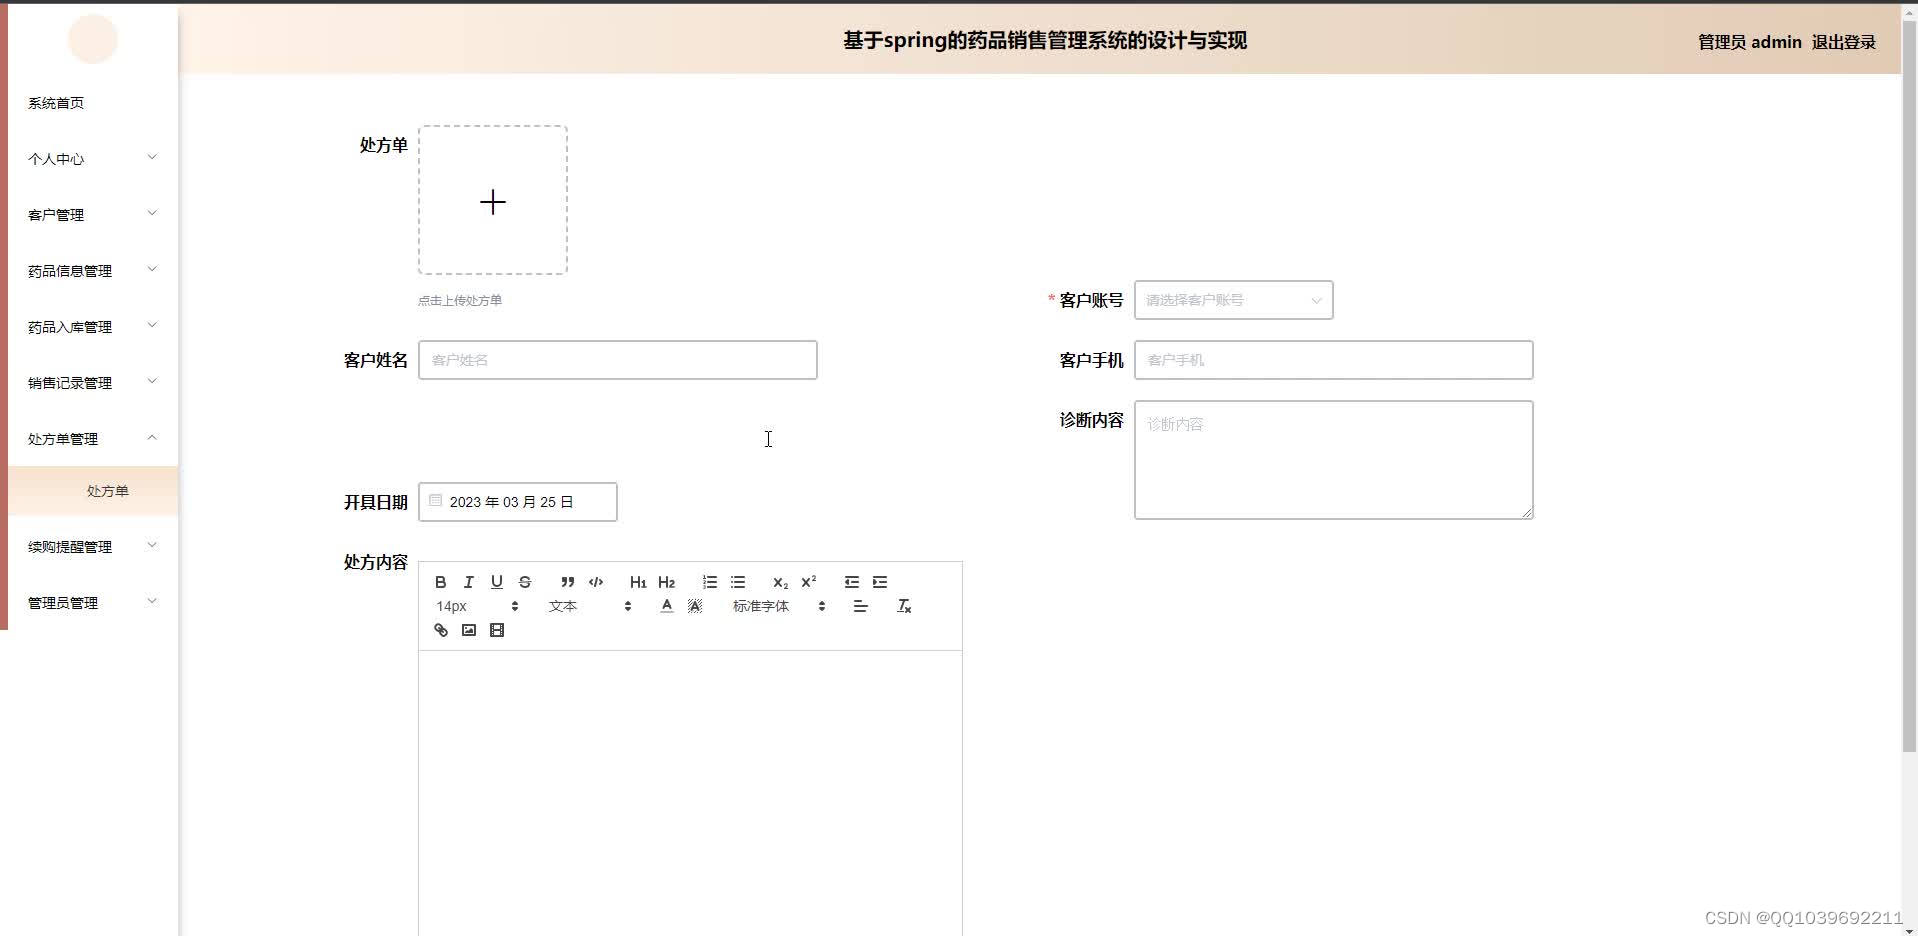Screen dimensions: 1918x936
Task: Expand the 续购提醒管理 menu
Action: point(92,547)
